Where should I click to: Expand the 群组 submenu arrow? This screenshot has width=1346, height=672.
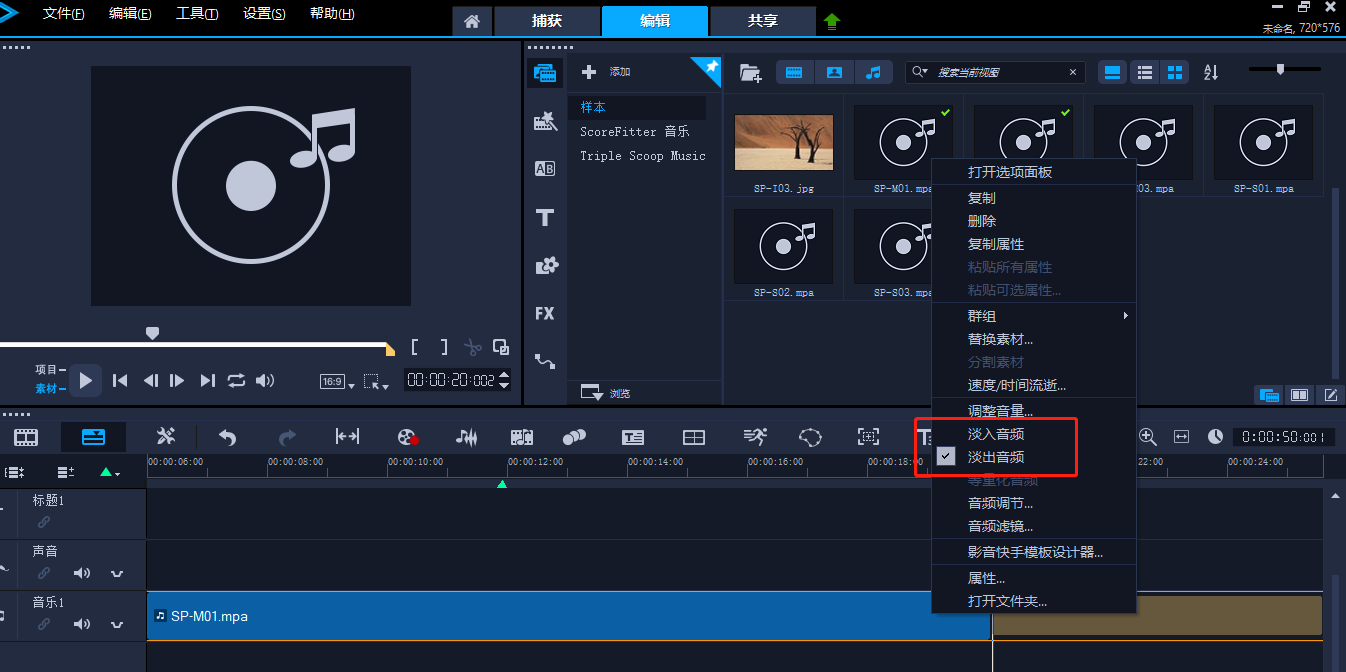[x=1125, y=316]
